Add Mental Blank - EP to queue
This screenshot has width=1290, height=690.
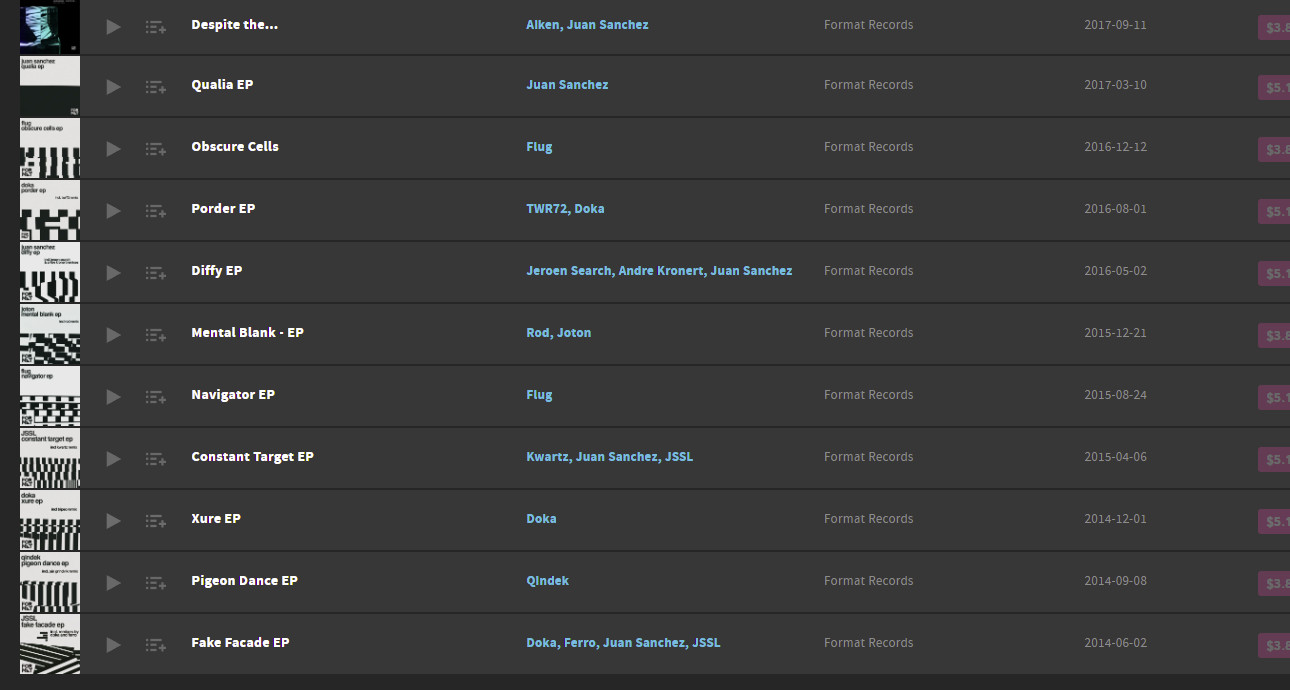[155, 335]
